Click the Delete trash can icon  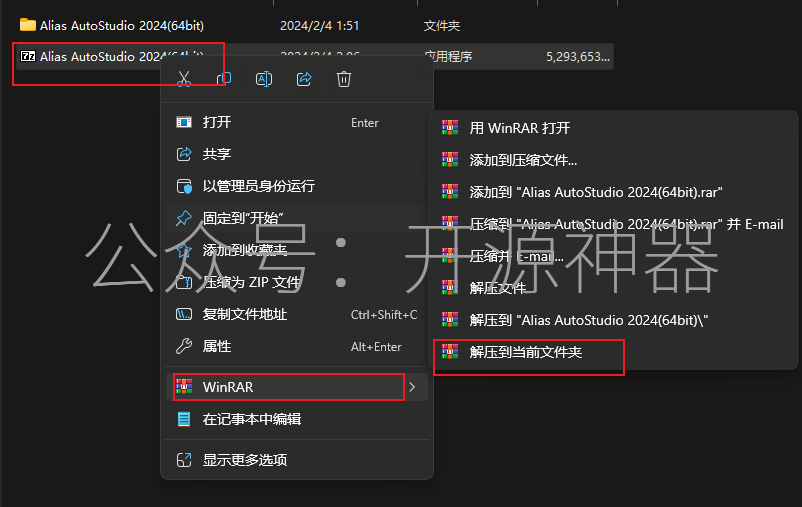[x=344, y=79]
